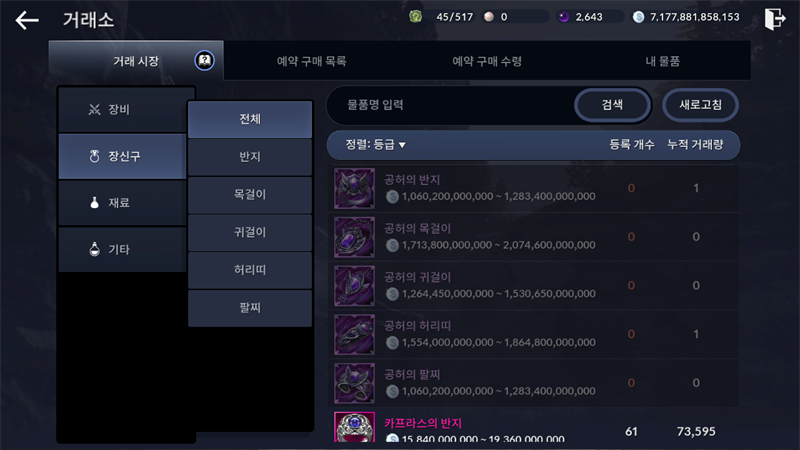This screenshot has height=450, width=800.
Task: Switch to the 예약 구매 목록 tab
Action: tap(311, 61)
